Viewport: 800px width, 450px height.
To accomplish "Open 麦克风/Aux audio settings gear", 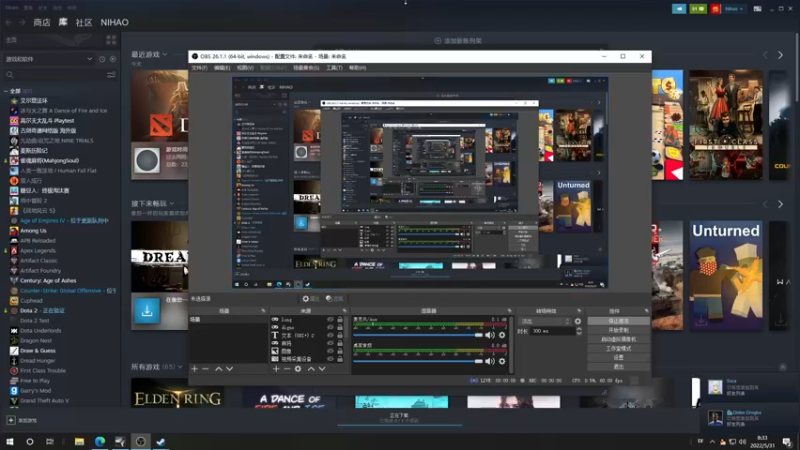I will pos(502,335).
